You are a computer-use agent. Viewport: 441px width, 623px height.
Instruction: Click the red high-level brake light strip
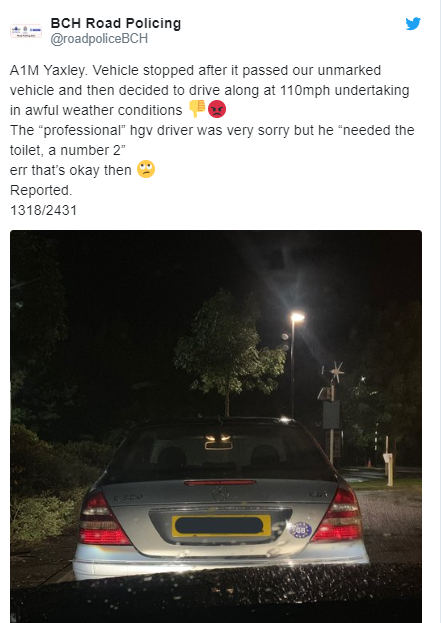click(x=220, y=482)
